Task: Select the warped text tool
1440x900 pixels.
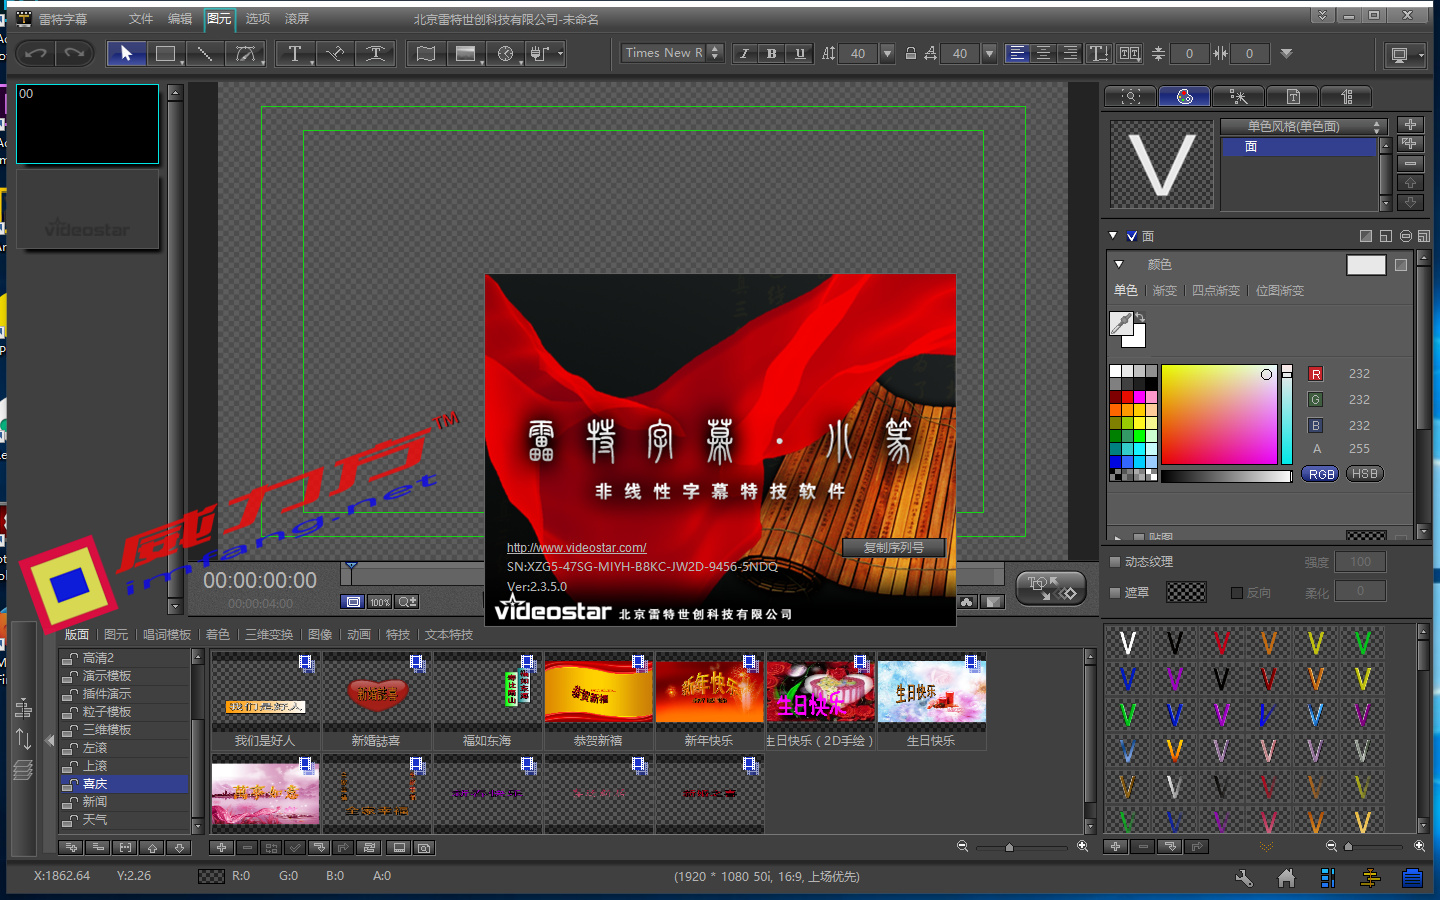Action: 375,53
